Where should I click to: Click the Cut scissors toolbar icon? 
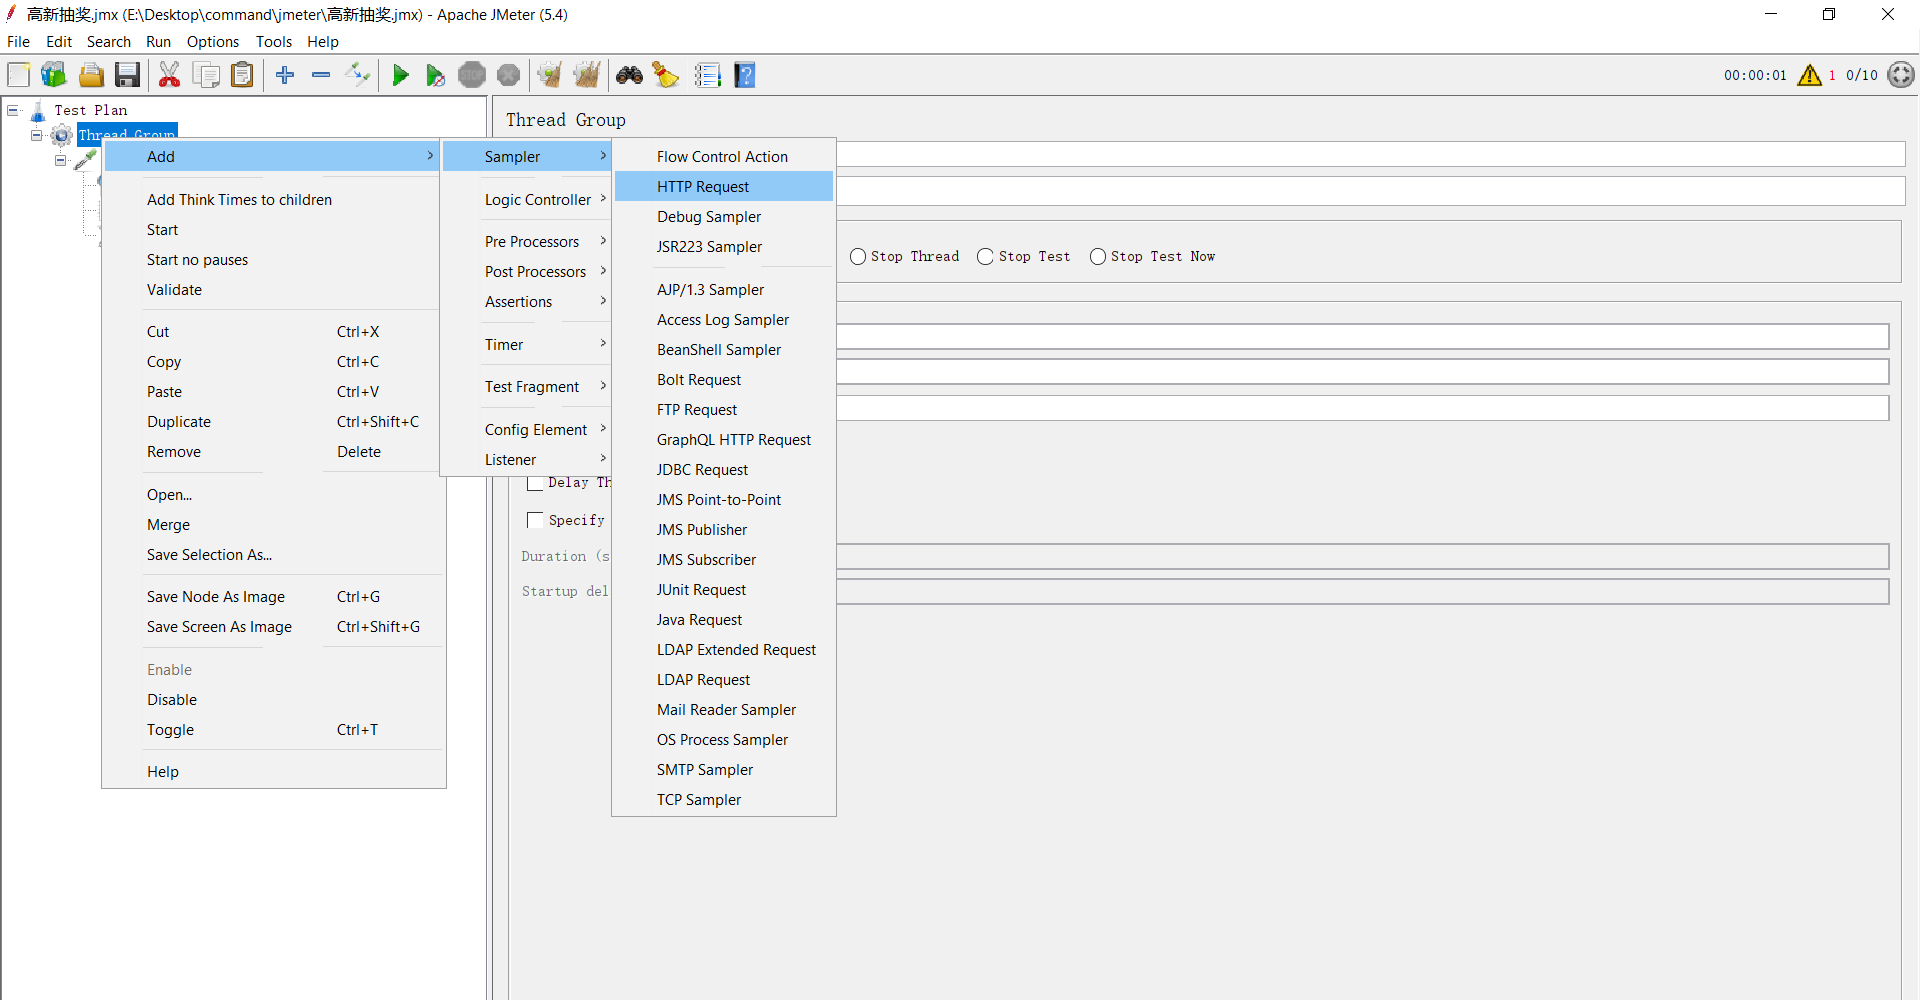169,75
